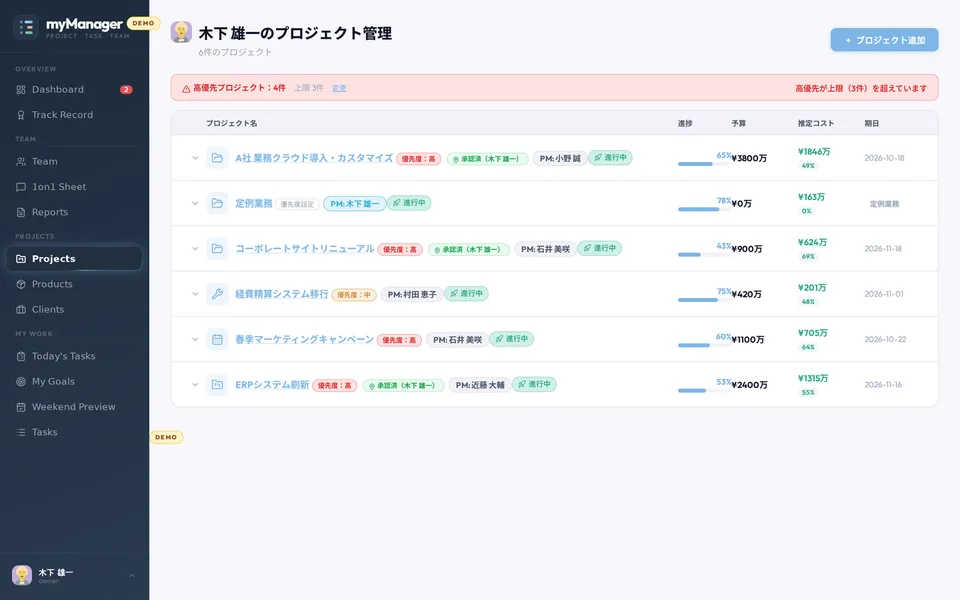Click the DEMO badge beside myManager title
960x600 pixels.
tap(143, 23)
